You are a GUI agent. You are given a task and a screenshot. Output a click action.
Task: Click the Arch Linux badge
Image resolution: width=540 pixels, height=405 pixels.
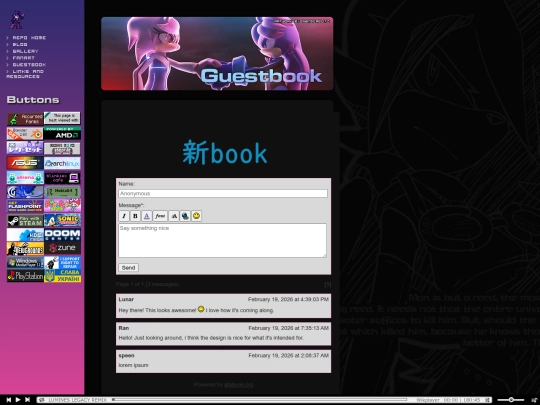click(62, 163)
